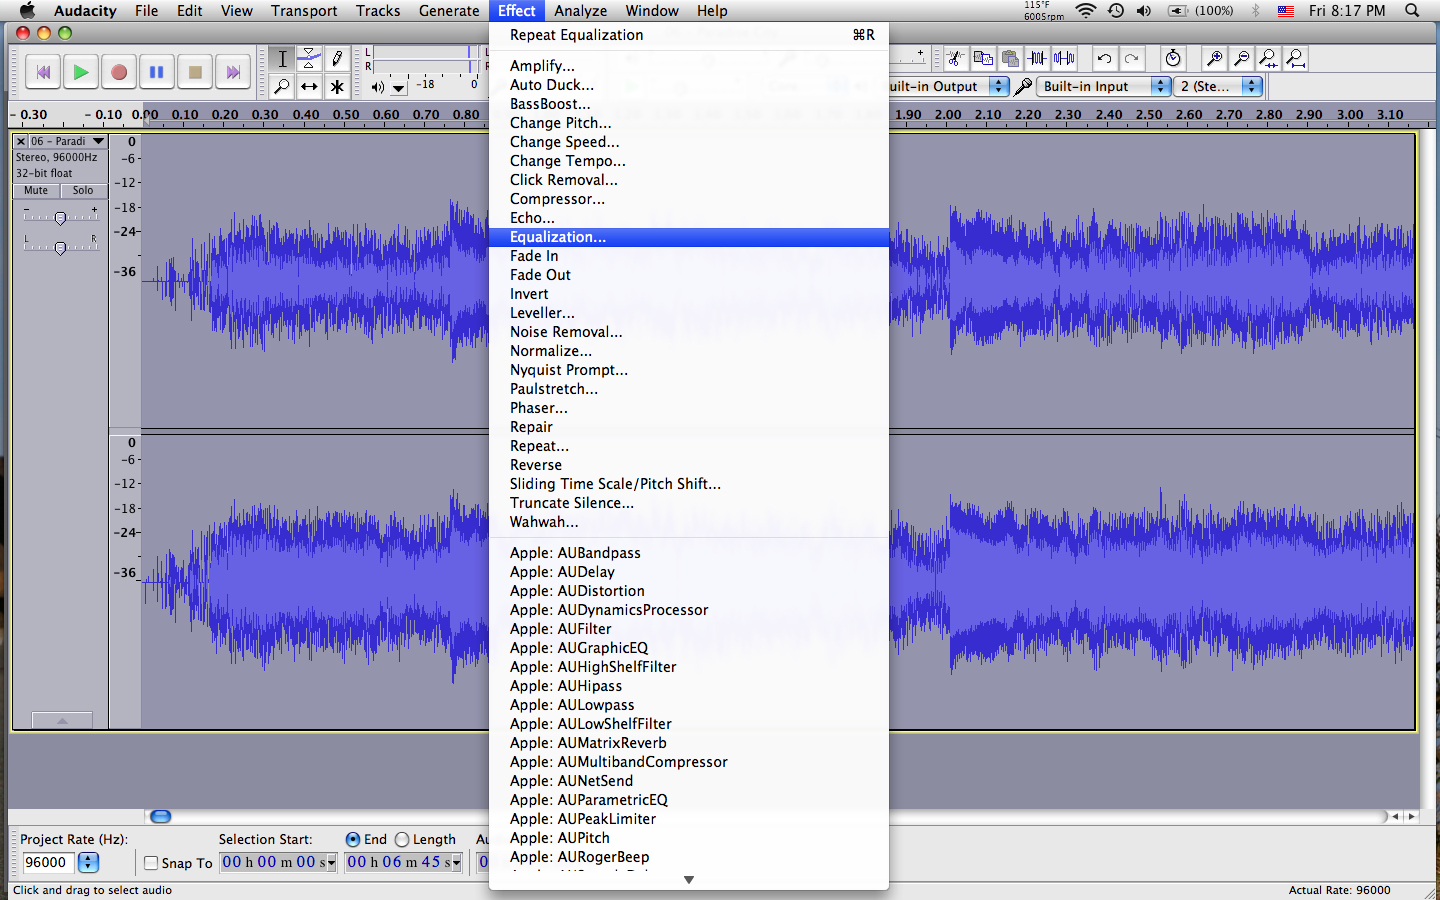Click the Cut scissors icon
1440x900 pixels.
click(956, 59)
